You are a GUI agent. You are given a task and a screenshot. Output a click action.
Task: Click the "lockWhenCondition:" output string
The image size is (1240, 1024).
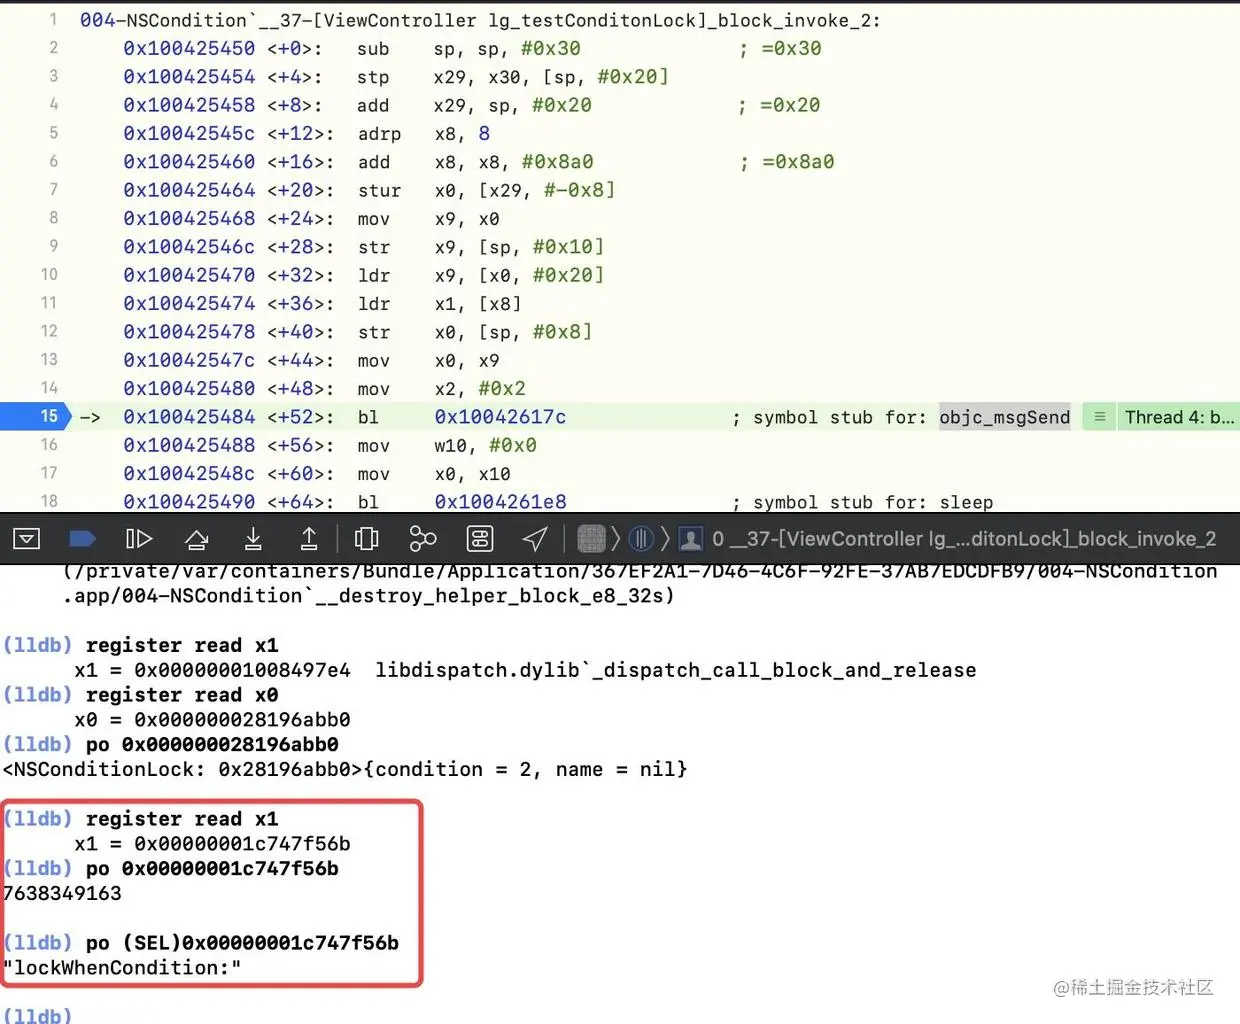point(122,967)
